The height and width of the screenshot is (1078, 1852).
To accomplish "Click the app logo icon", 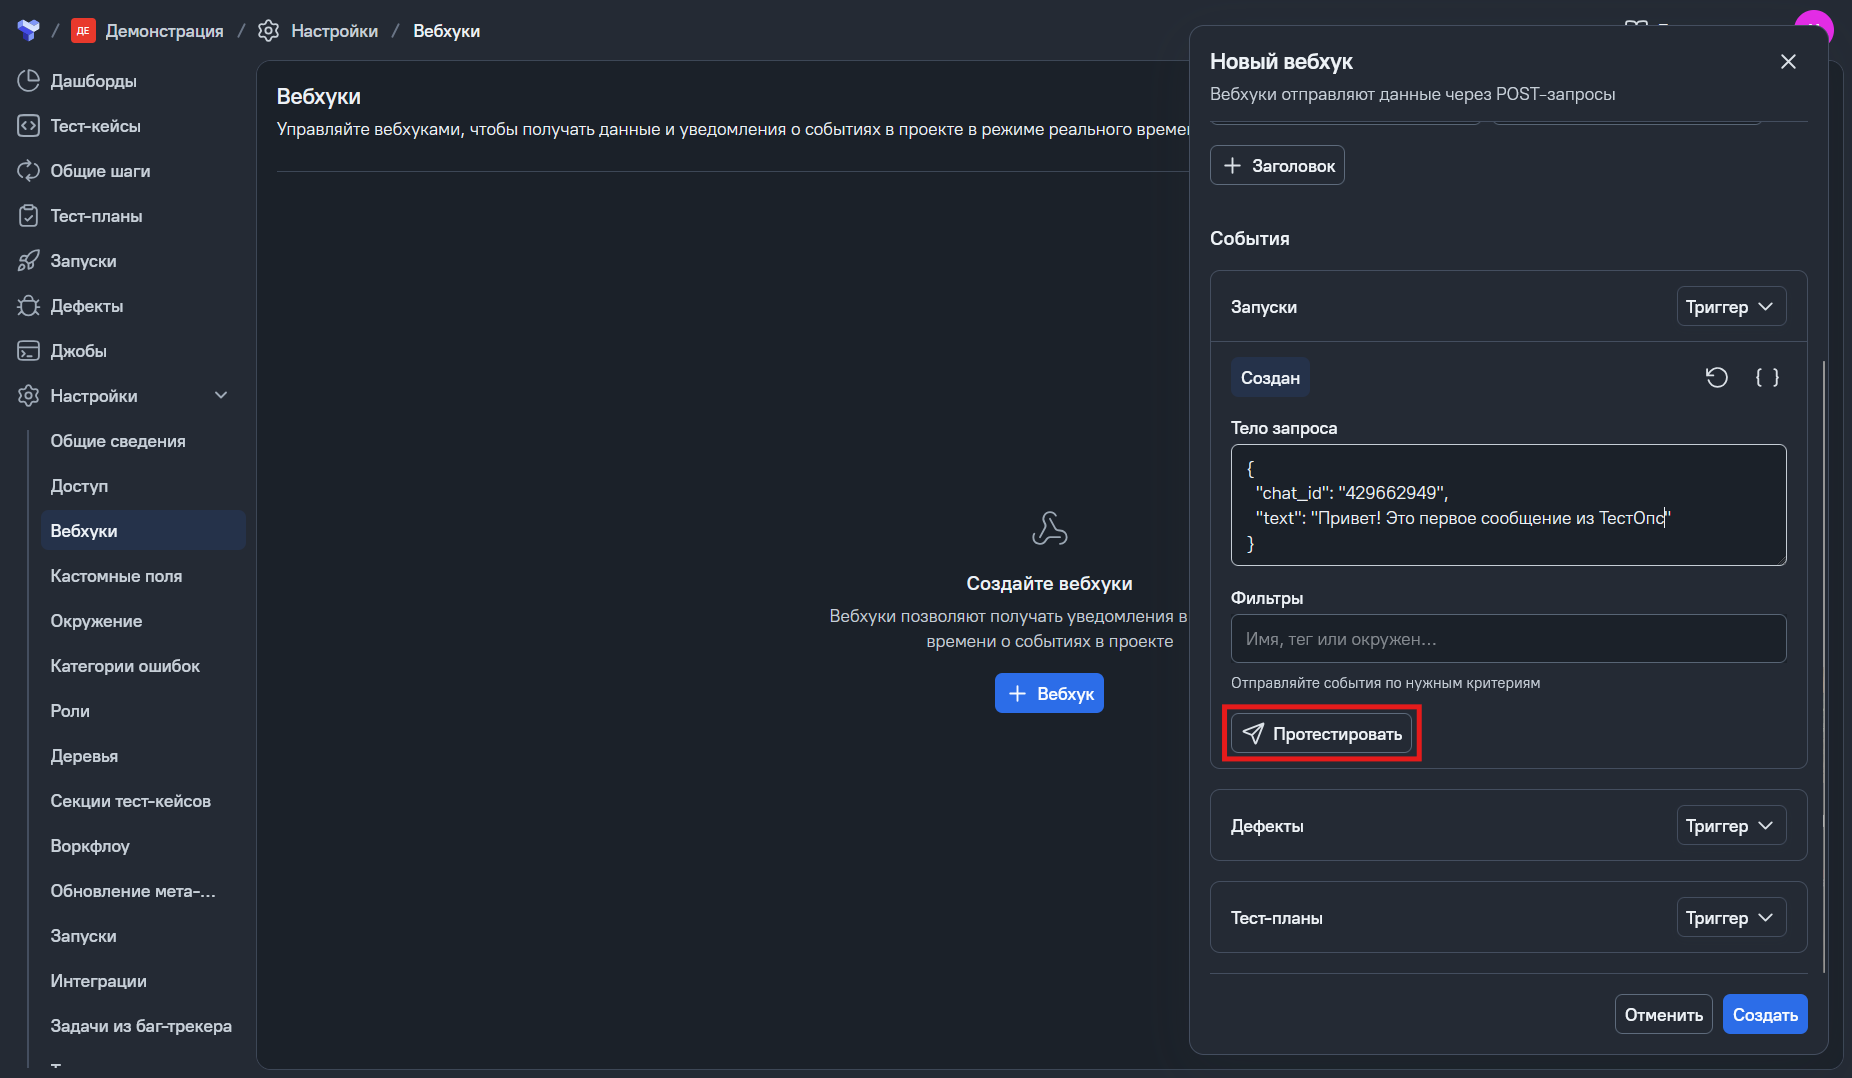I will tap(29, 31).
